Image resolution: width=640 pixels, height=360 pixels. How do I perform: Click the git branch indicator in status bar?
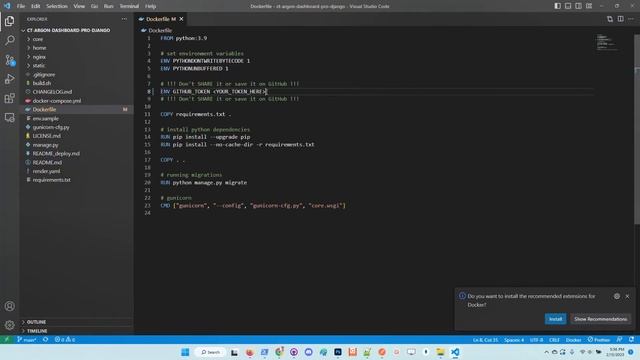pos(27,340)
